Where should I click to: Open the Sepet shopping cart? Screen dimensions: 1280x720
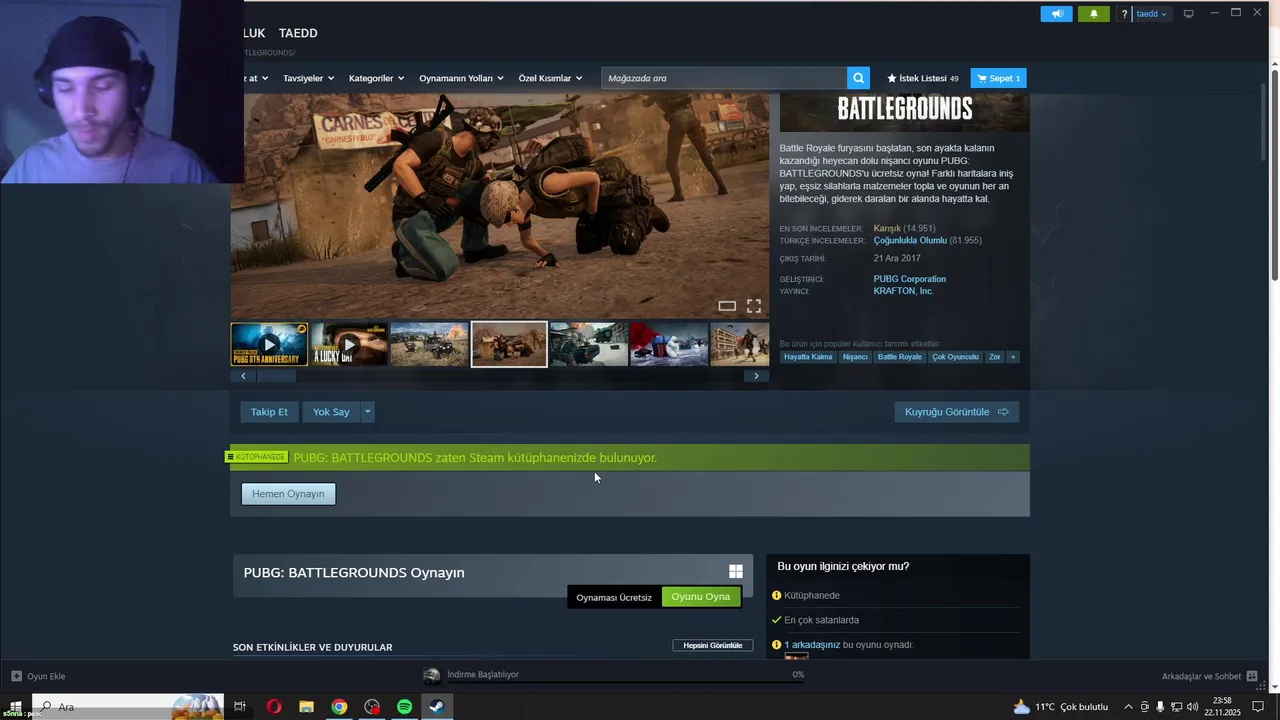click(x=998, y=78)
